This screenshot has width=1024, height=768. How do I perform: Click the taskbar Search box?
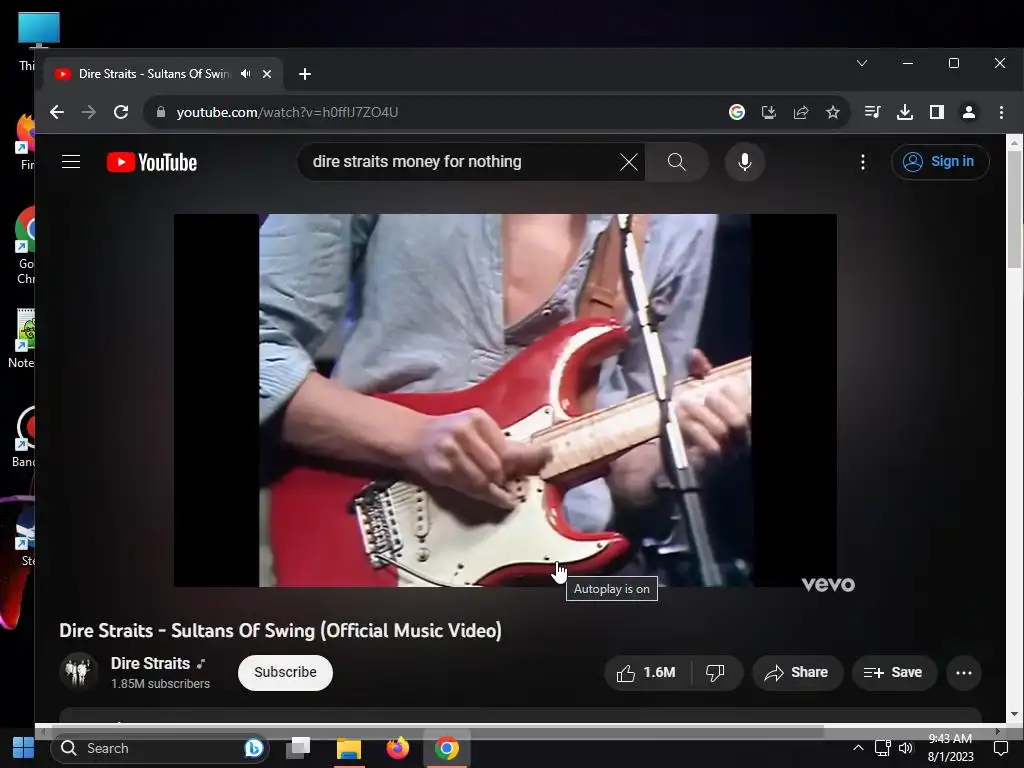159,748
